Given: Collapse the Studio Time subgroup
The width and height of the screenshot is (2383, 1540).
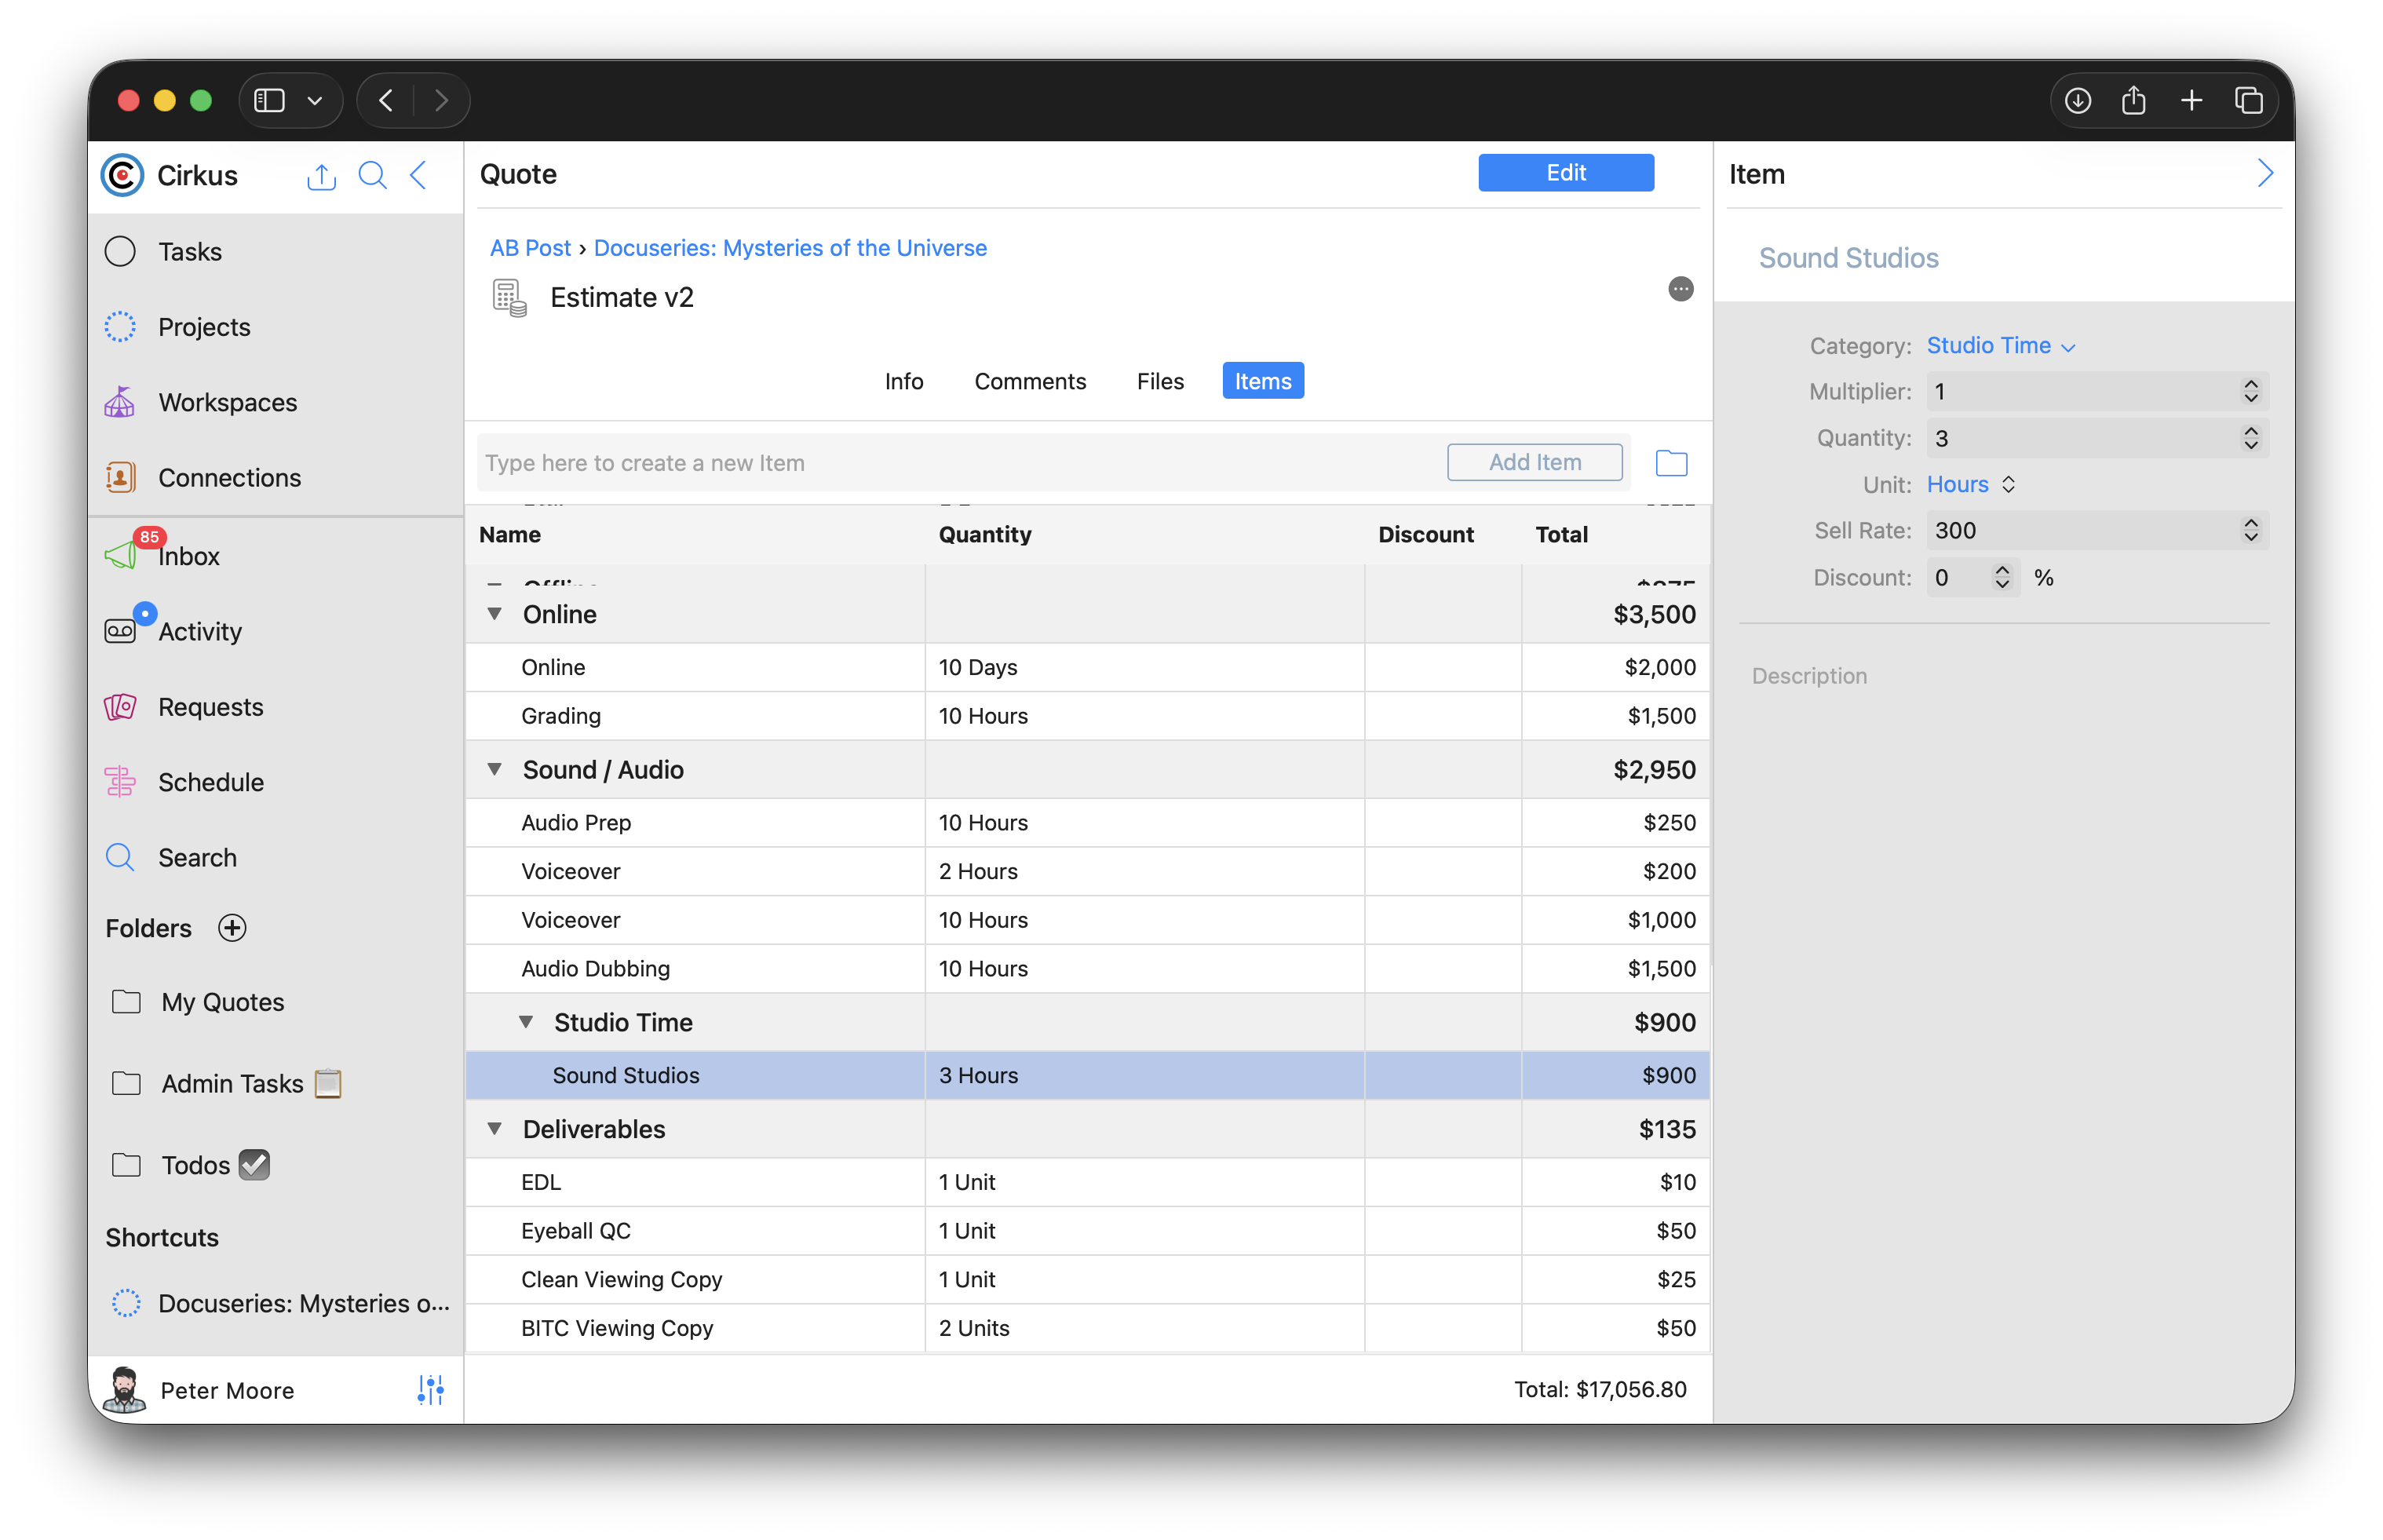Looking at the screenshot, I should [526, 1021].
